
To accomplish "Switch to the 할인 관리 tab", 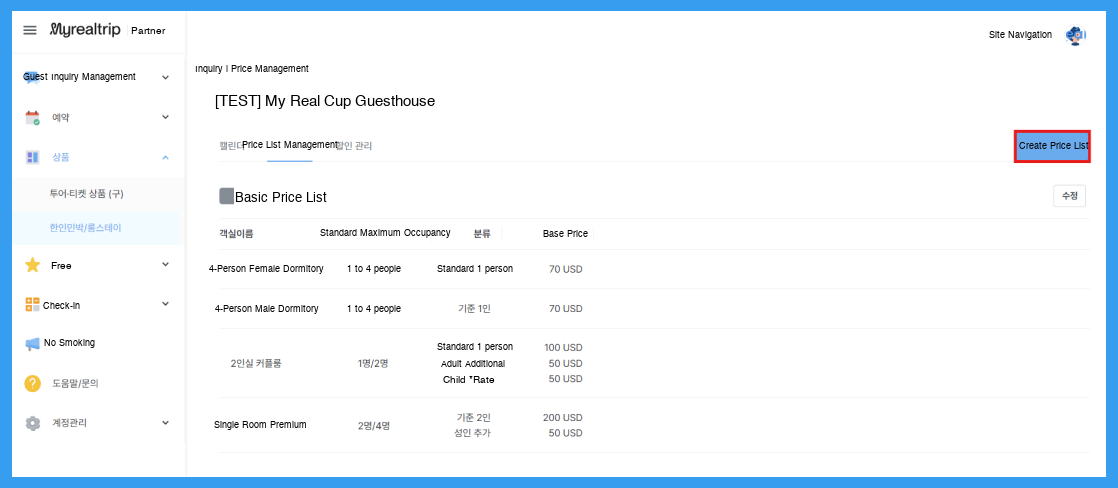I will (354, 146).
